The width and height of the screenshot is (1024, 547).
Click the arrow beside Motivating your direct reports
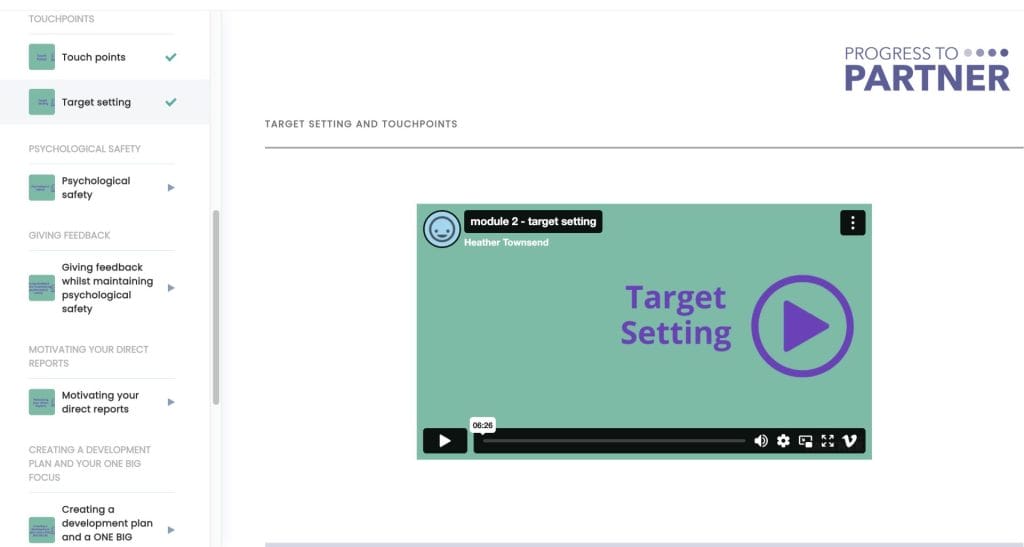coord(171,402)
